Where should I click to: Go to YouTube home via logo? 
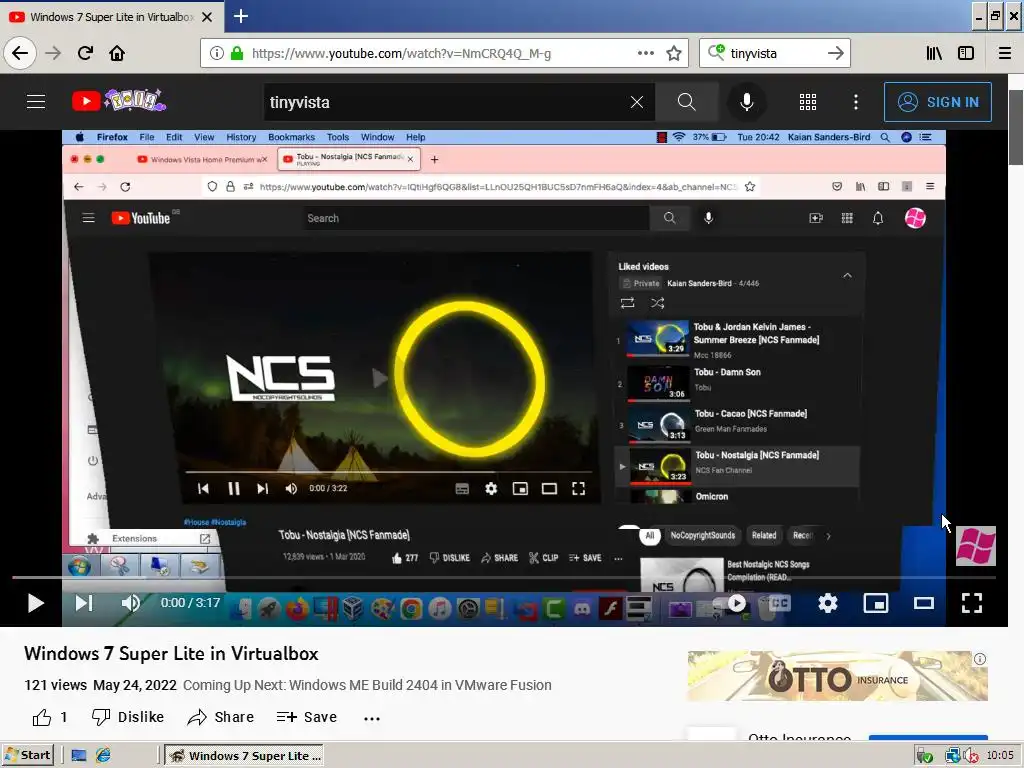tap(119, 101)
